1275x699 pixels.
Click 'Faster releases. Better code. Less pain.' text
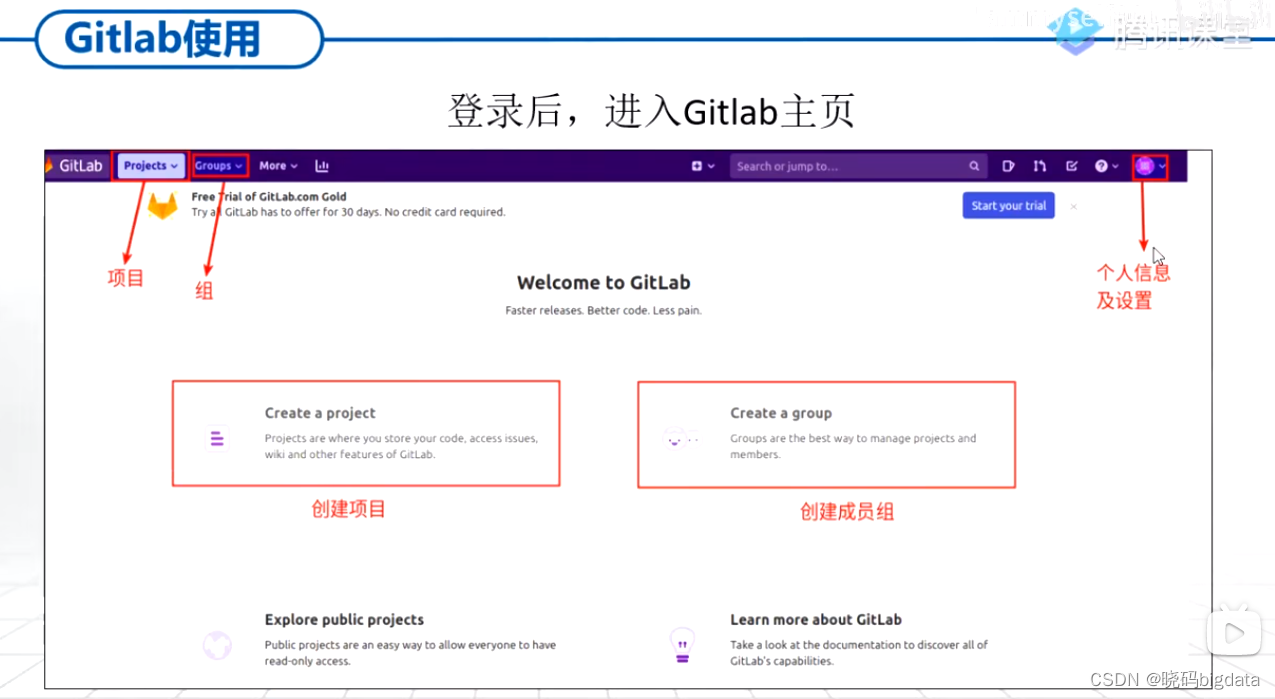(603, 311)
